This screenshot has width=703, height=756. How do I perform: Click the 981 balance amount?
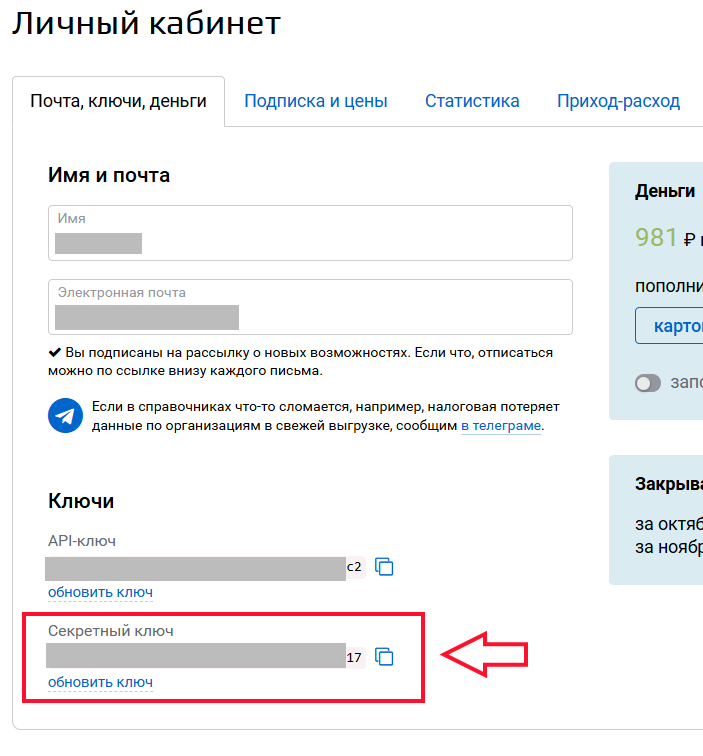point(656,237)
